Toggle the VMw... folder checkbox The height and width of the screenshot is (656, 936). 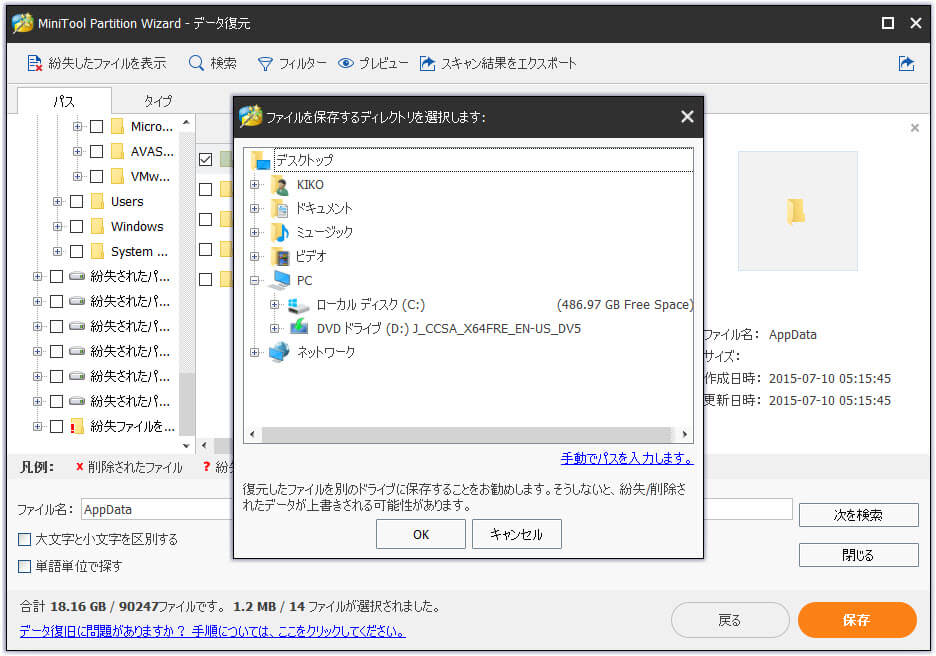pyautogui.click(x=97, y=177)
